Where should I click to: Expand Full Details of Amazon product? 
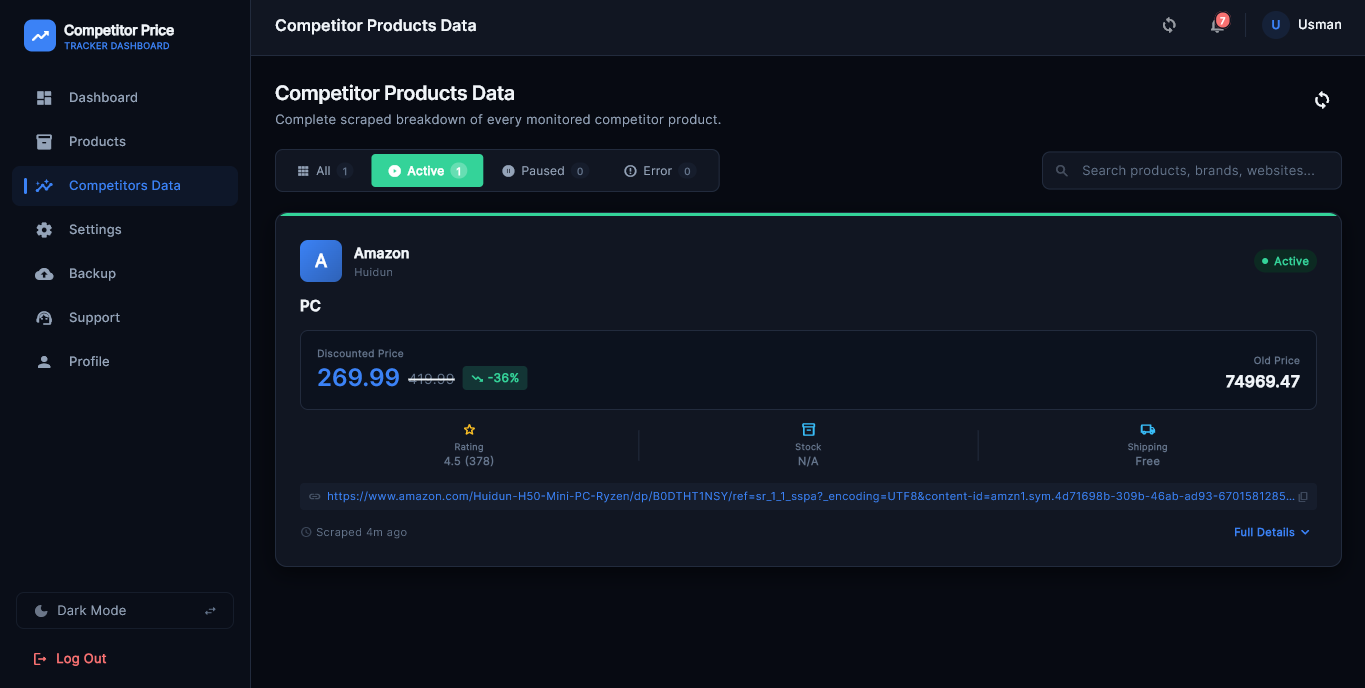pyautogui.click(x=1271, y=532)
